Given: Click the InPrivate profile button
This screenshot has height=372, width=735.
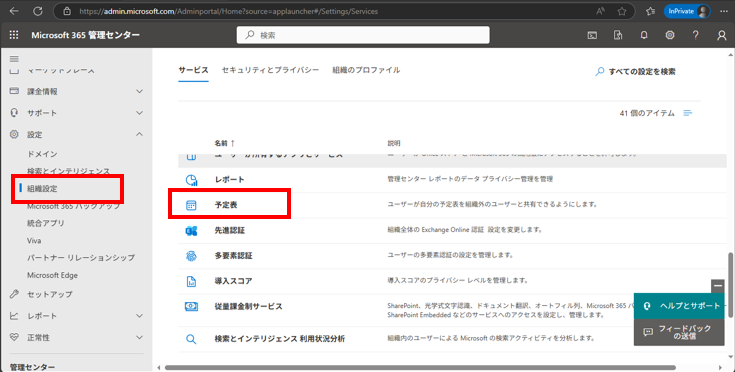Looking at the screenshot, I should click(x=687, y=11).
